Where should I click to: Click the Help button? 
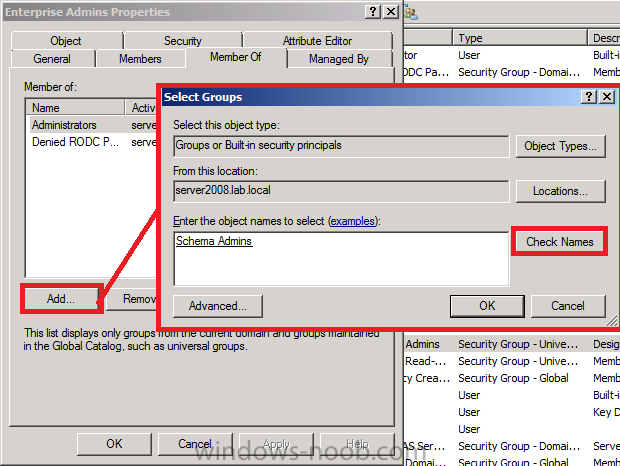[357, 443]
